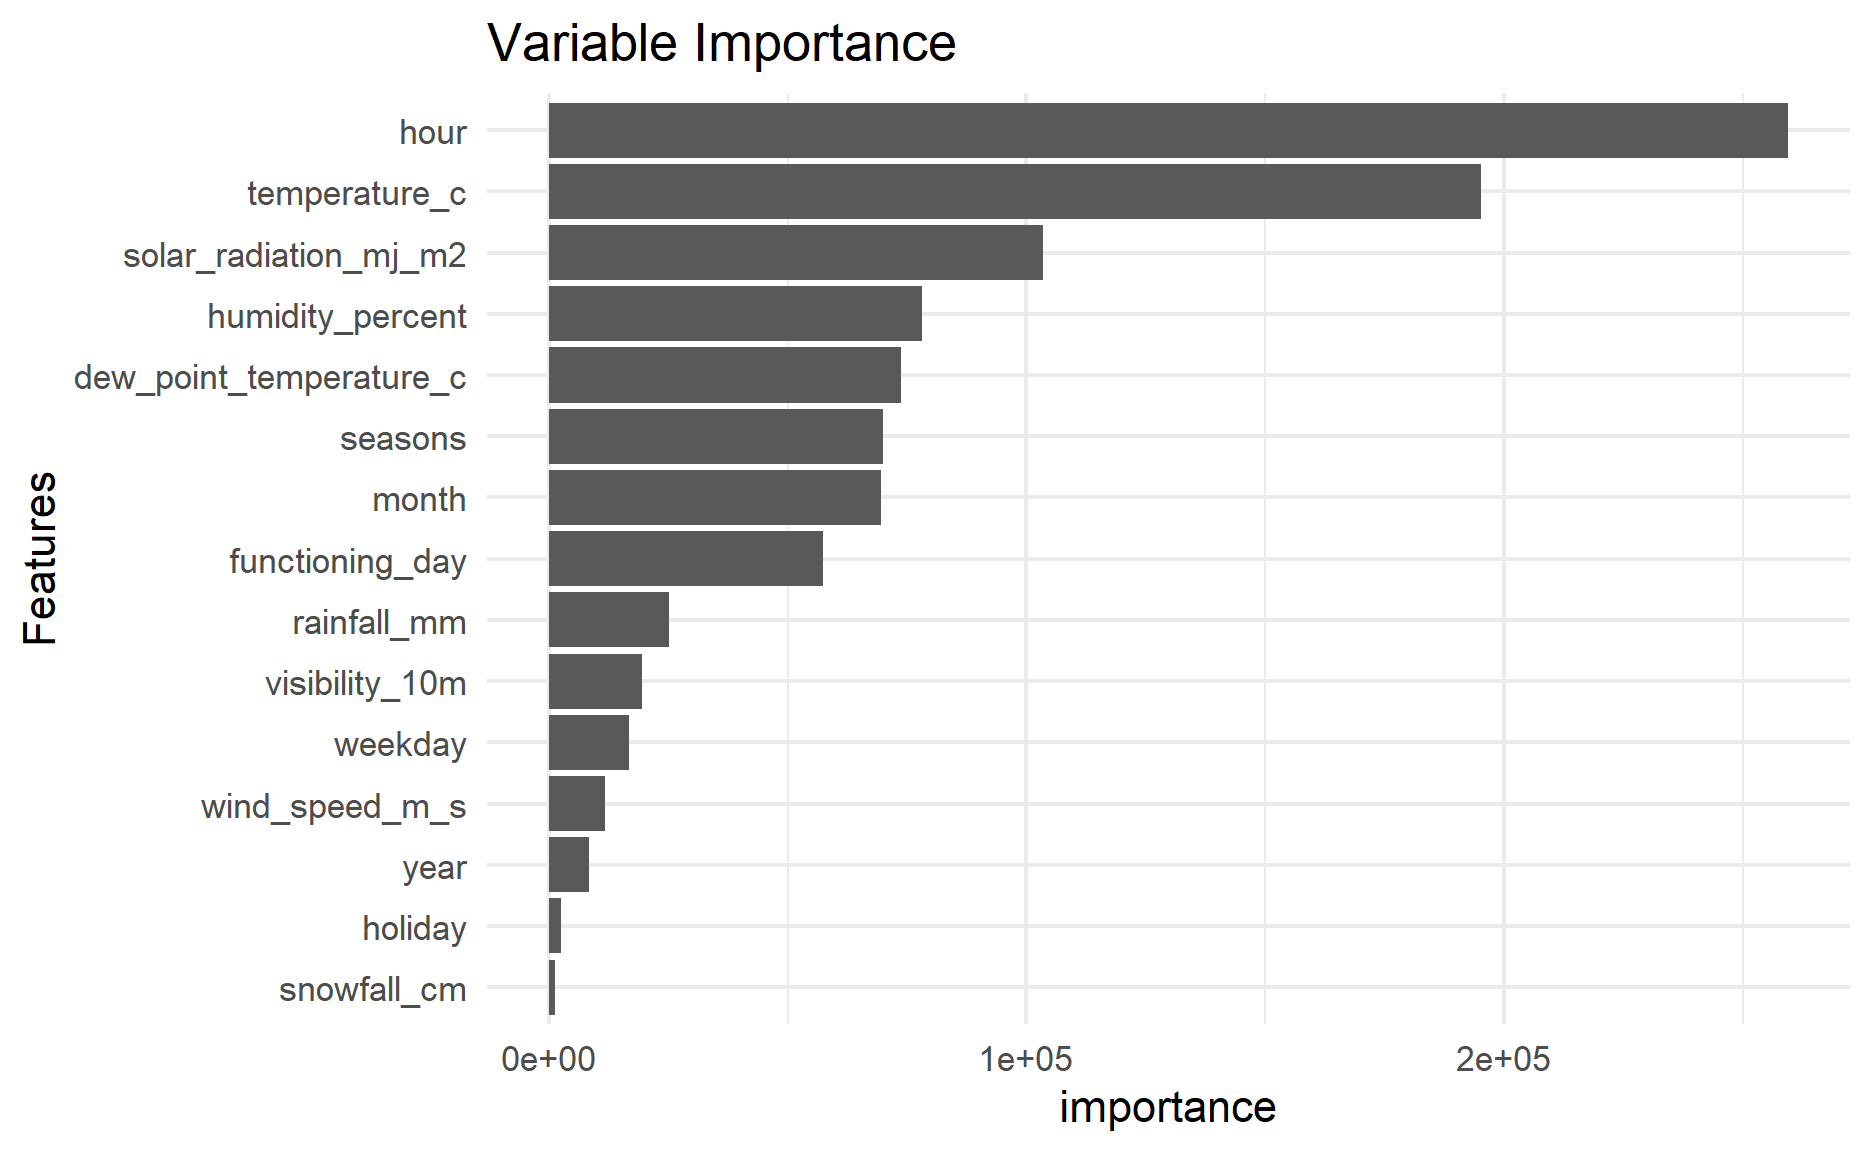Screen dimensions: 1872x1152
Task: Click the 2e+05 axis tick label
Action: (x=1503, y=1060)
